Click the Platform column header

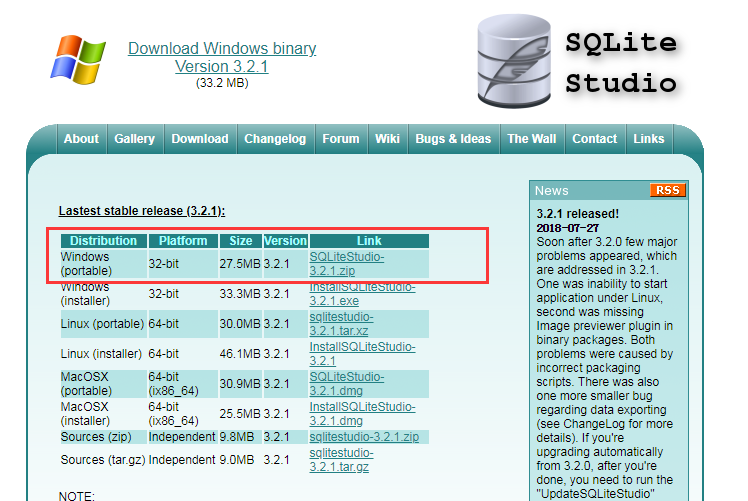183,240
